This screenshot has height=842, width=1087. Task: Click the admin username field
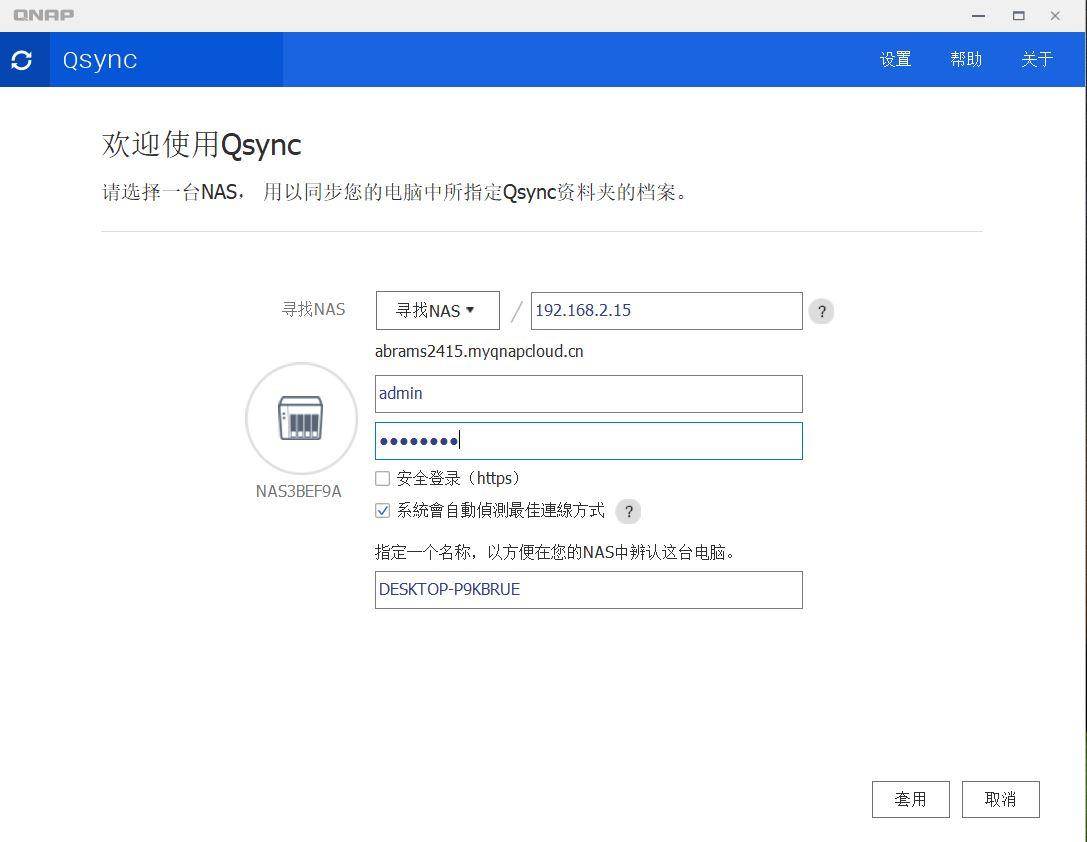click(588, 393)
